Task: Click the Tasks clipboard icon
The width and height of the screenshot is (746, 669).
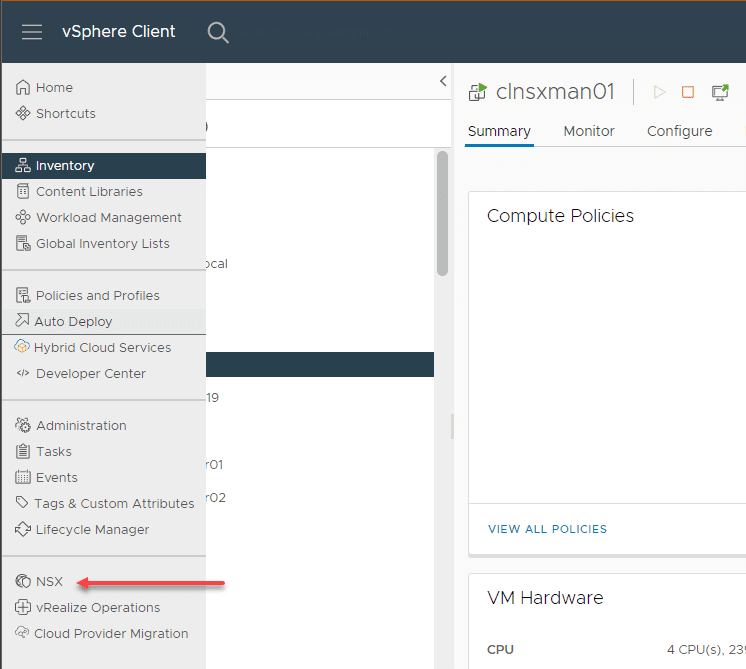Action: click(23, 451)
